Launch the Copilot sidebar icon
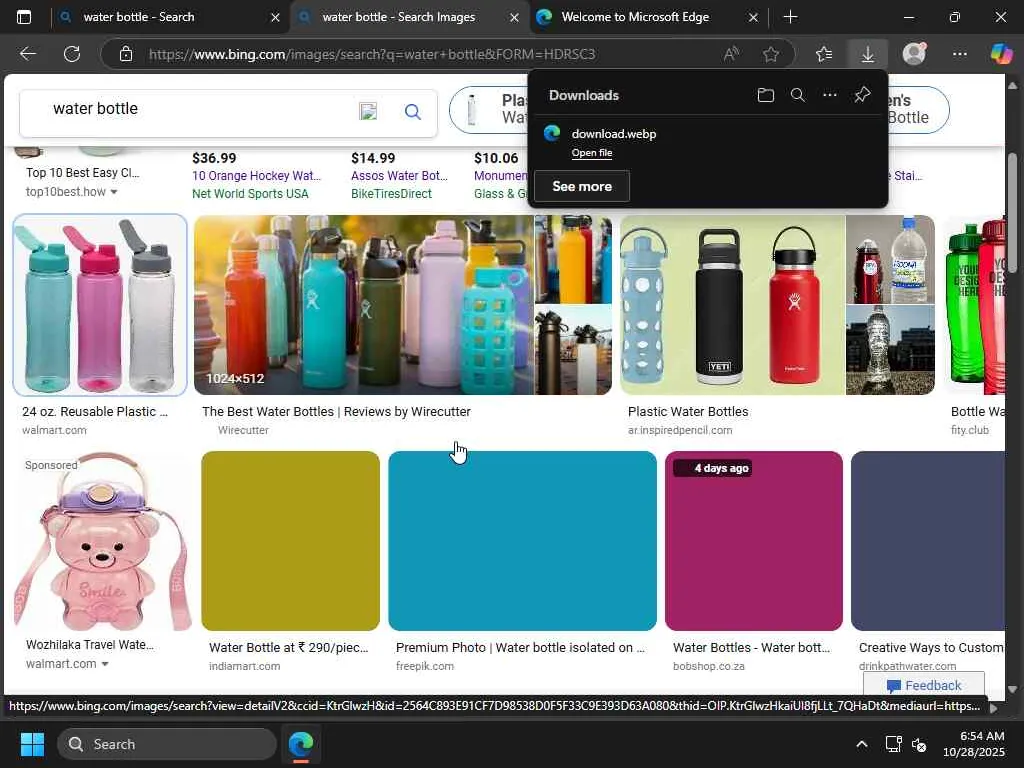Image resolution: width=1024 pixels, height=768 pixels. pos(1001,54)
